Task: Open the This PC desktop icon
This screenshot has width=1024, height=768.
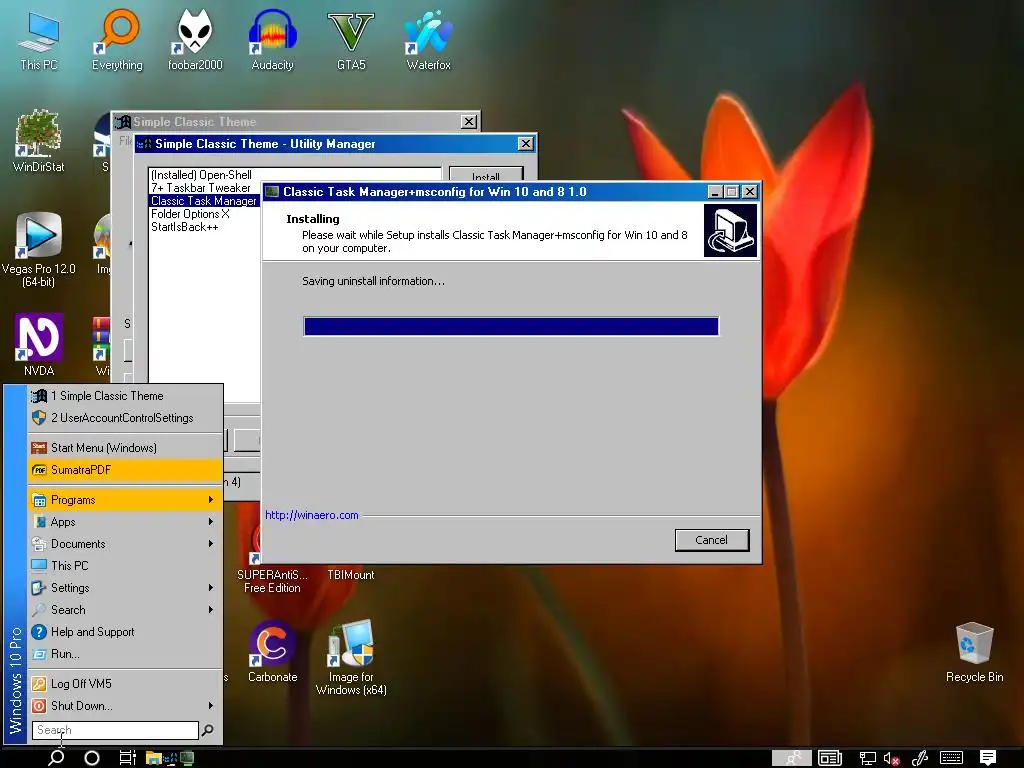Action: [x=39, y=39]
